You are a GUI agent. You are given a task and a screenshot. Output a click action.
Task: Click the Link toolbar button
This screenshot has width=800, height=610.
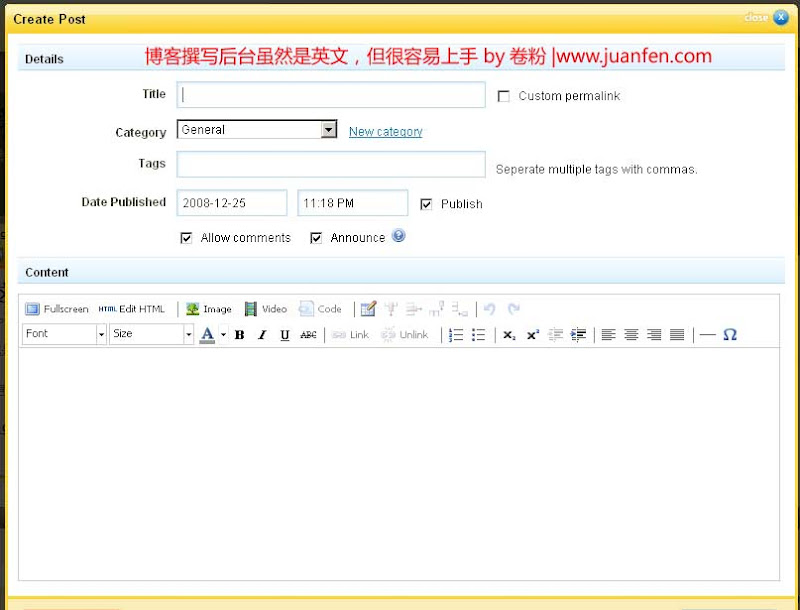(350, 335)
